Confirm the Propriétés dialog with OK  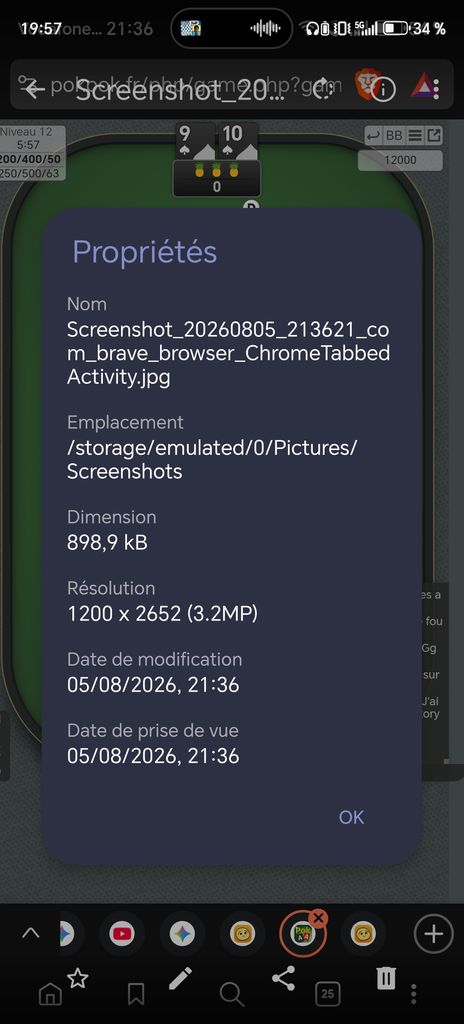[351, 817]
